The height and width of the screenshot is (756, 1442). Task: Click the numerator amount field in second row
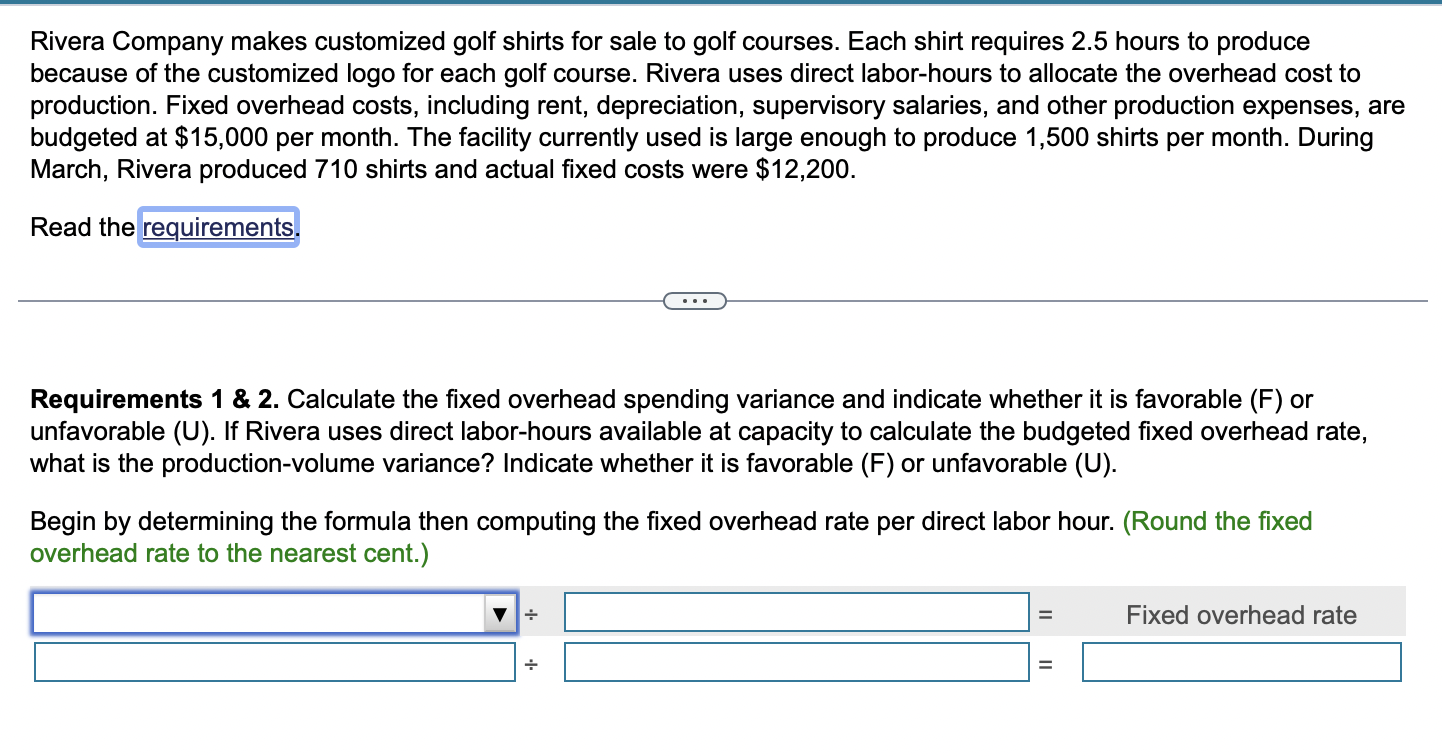coord(275,662)
